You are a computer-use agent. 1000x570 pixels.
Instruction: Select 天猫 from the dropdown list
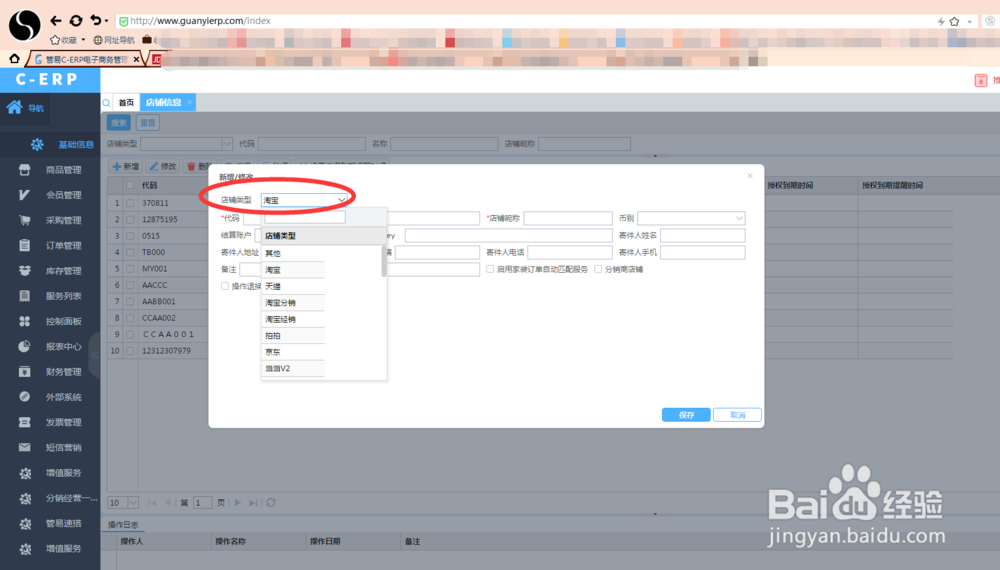pos(293,286)
